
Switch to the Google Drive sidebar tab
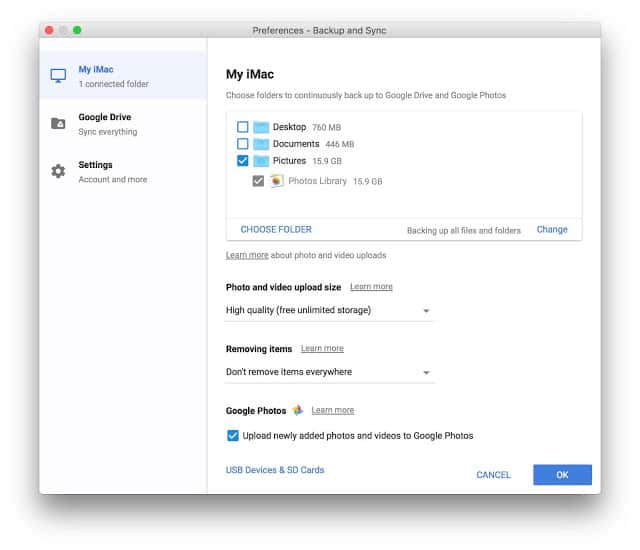tap(123, 124)
